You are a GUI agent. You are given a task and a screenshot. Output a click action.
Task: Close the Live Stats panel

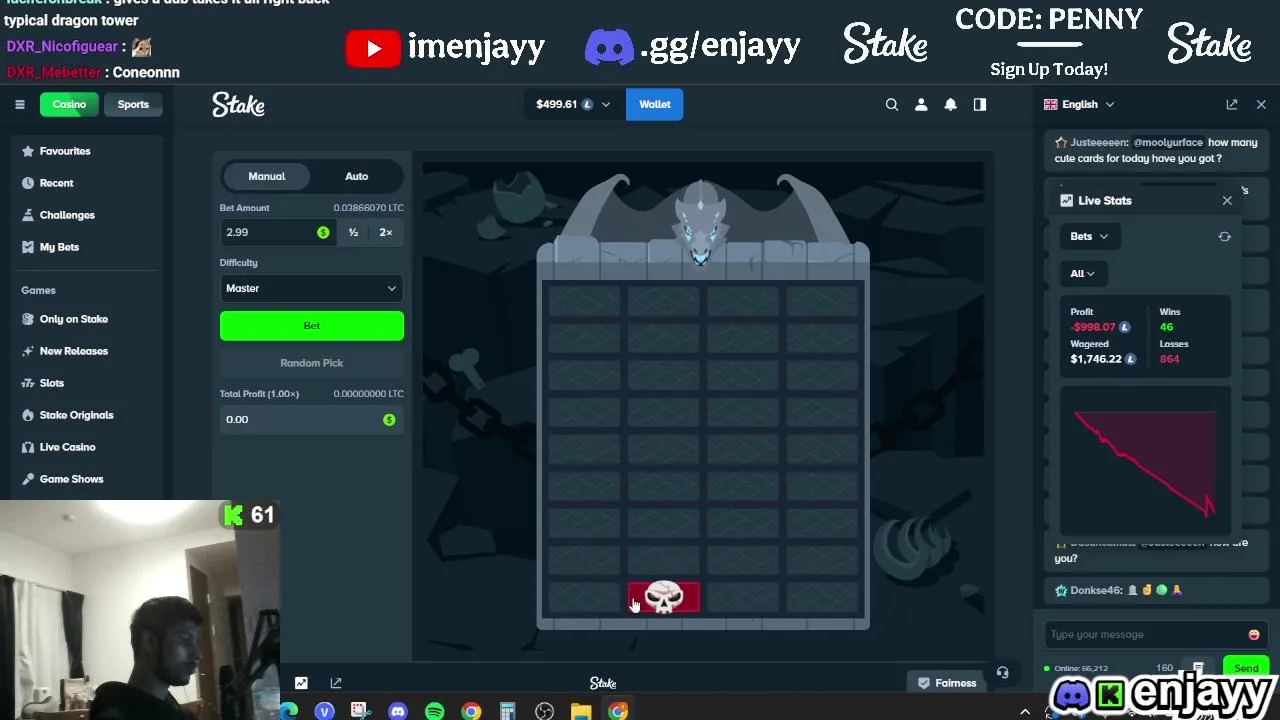[x=1227, y=200]
